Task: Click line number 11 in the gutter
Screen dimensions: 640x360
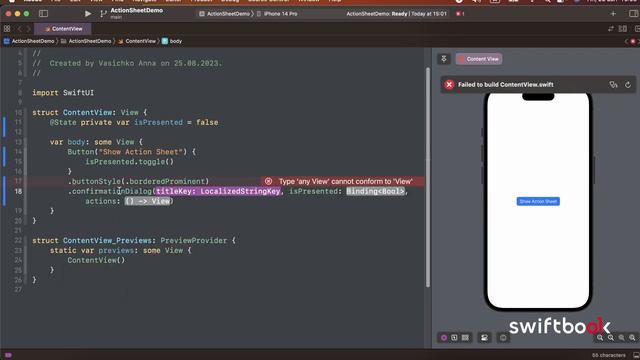Action: [x=18, y=122]
